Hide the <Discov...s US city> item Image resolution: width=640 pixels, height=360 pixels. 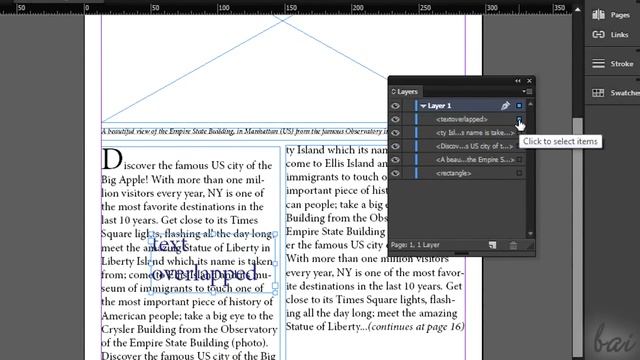pyautogui.click(x=395, y=146)
